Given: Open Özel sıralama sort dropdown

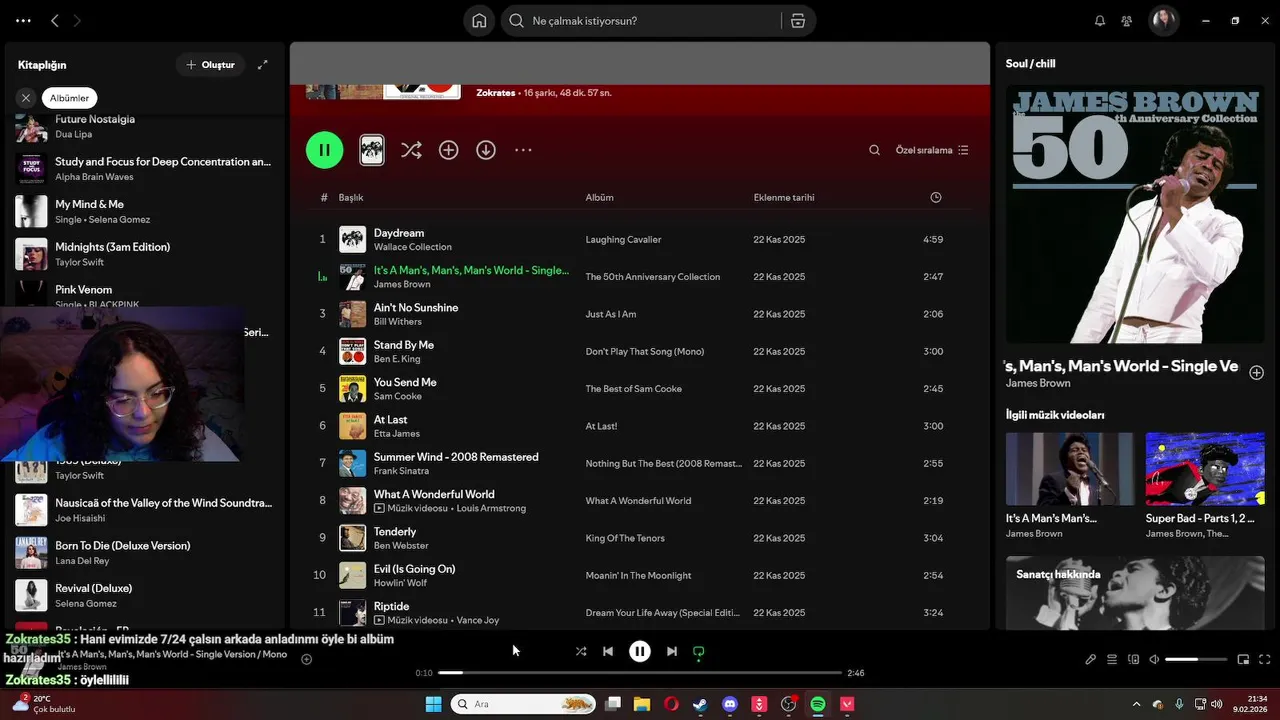Looking at the screenshot, I should pyautogui.click(x=932, y=150).
